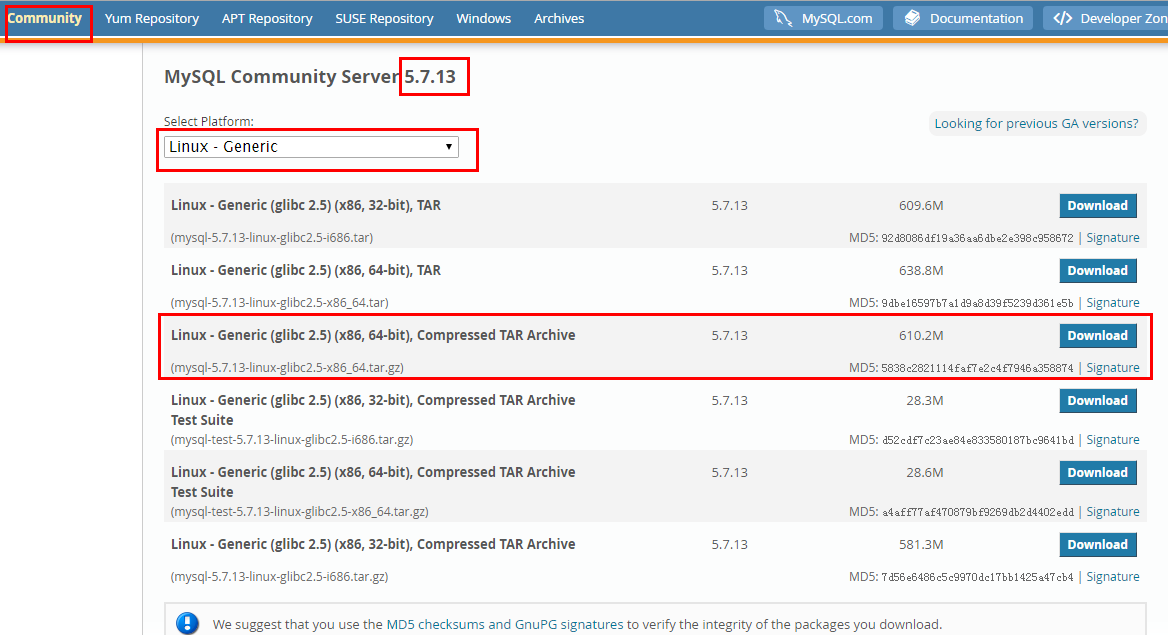Click filename (mysql-test-5.7.13-linux-glibc2.5-x86_64.tar.gz)

pyautogui.click(x=299, y=512)
